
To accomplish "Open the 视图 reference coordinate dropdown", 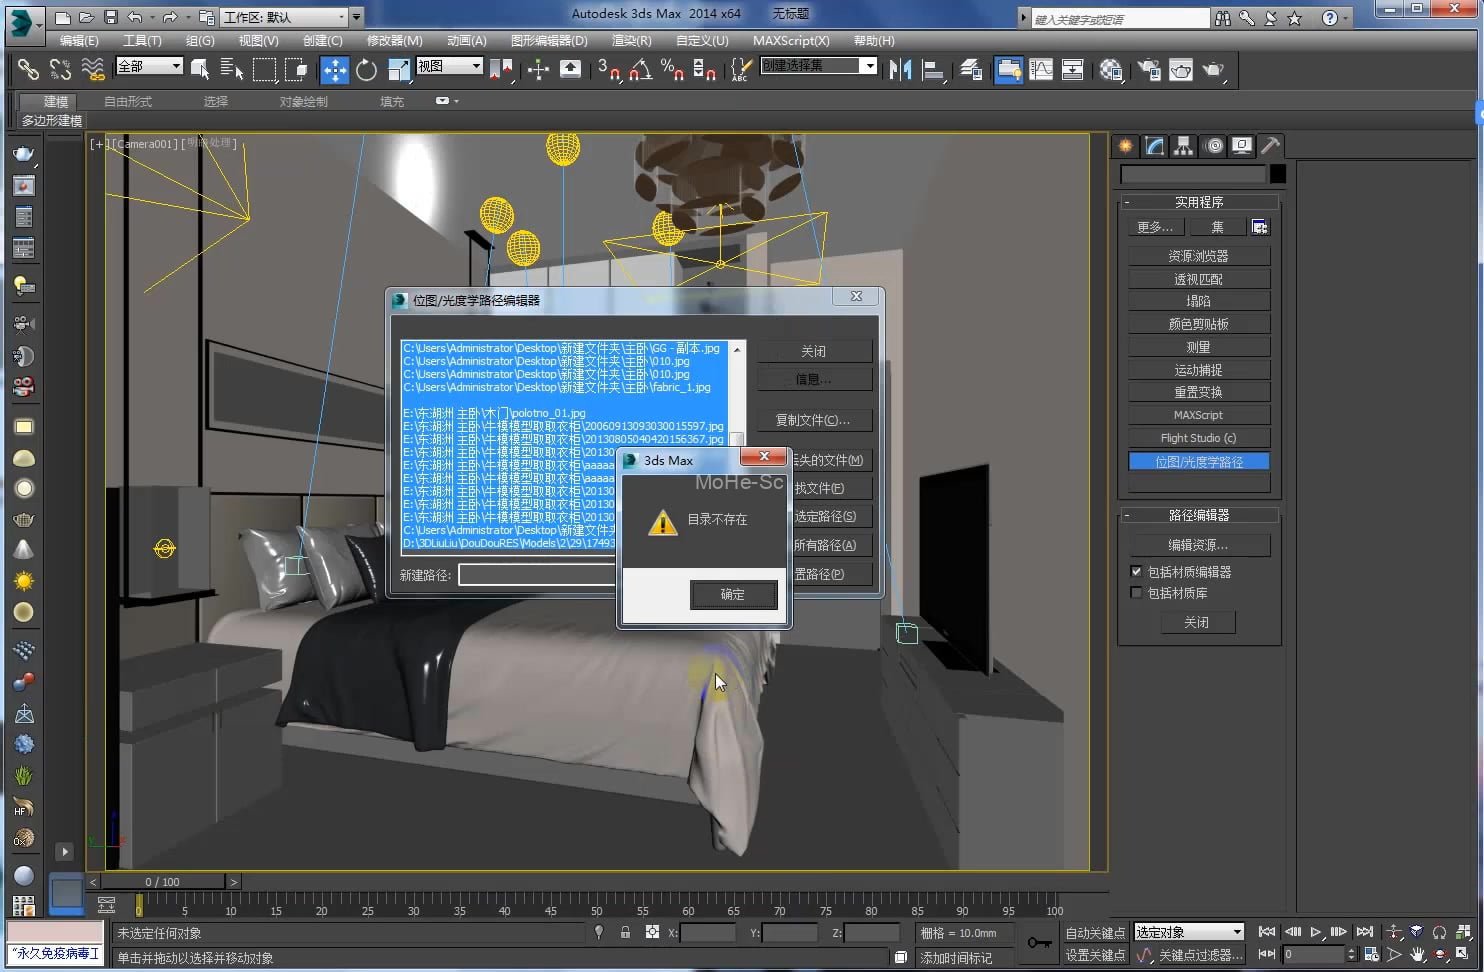I will tap(449, 66).
